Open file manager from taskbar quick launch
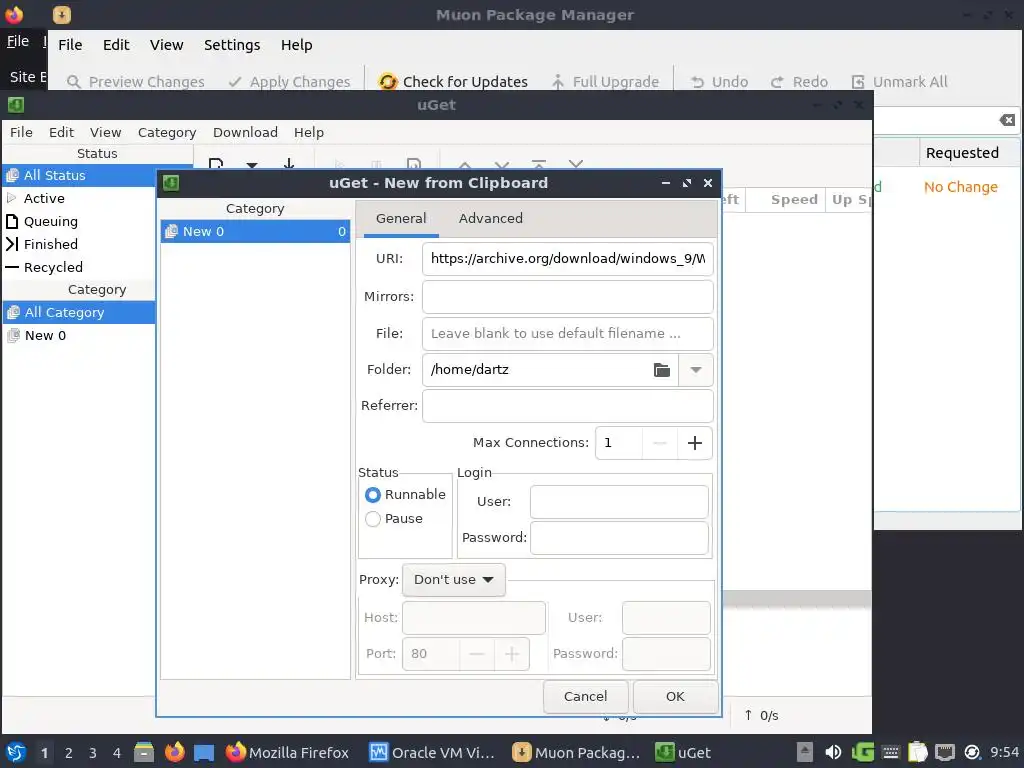The height and width of the screenshot is (768, 1024). pyautogui.click(x=144, y=752)
